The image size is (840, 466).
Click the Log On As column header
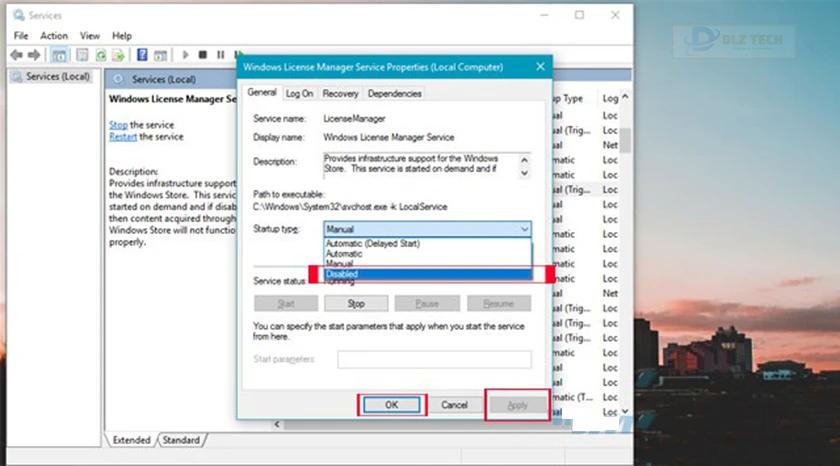tap(610, 98)
